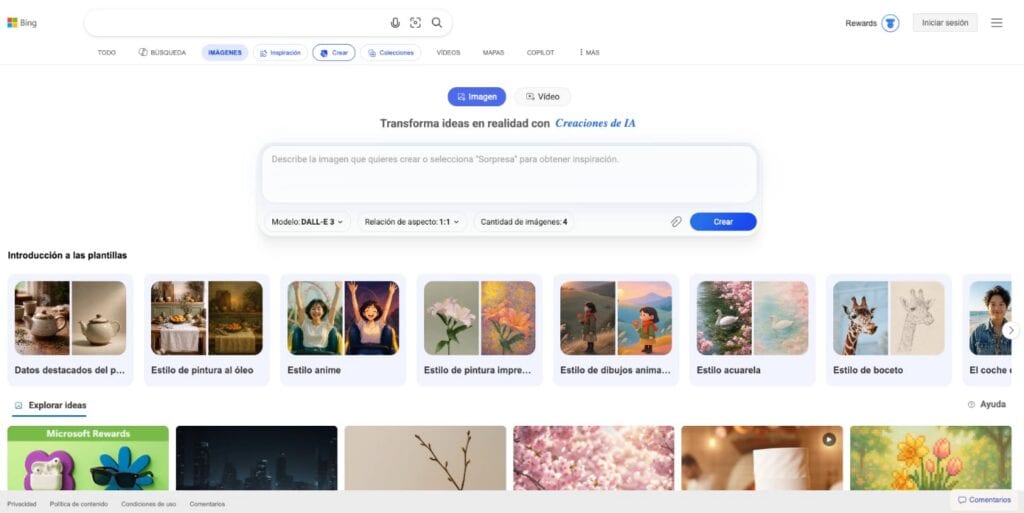Open the VÍDEOS tab
This screenshot has height=513, width=1024.
(x=448, y=53)
